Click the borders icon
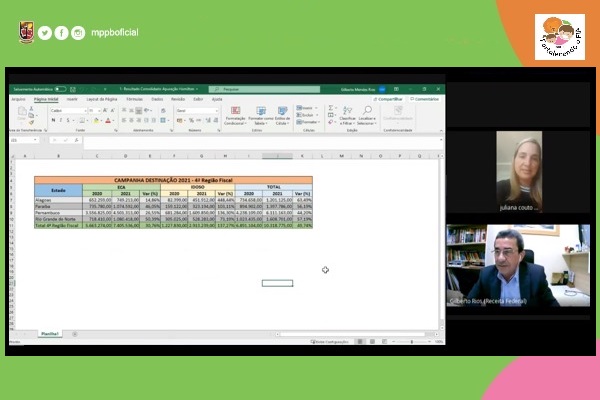 tap(82, 120)
